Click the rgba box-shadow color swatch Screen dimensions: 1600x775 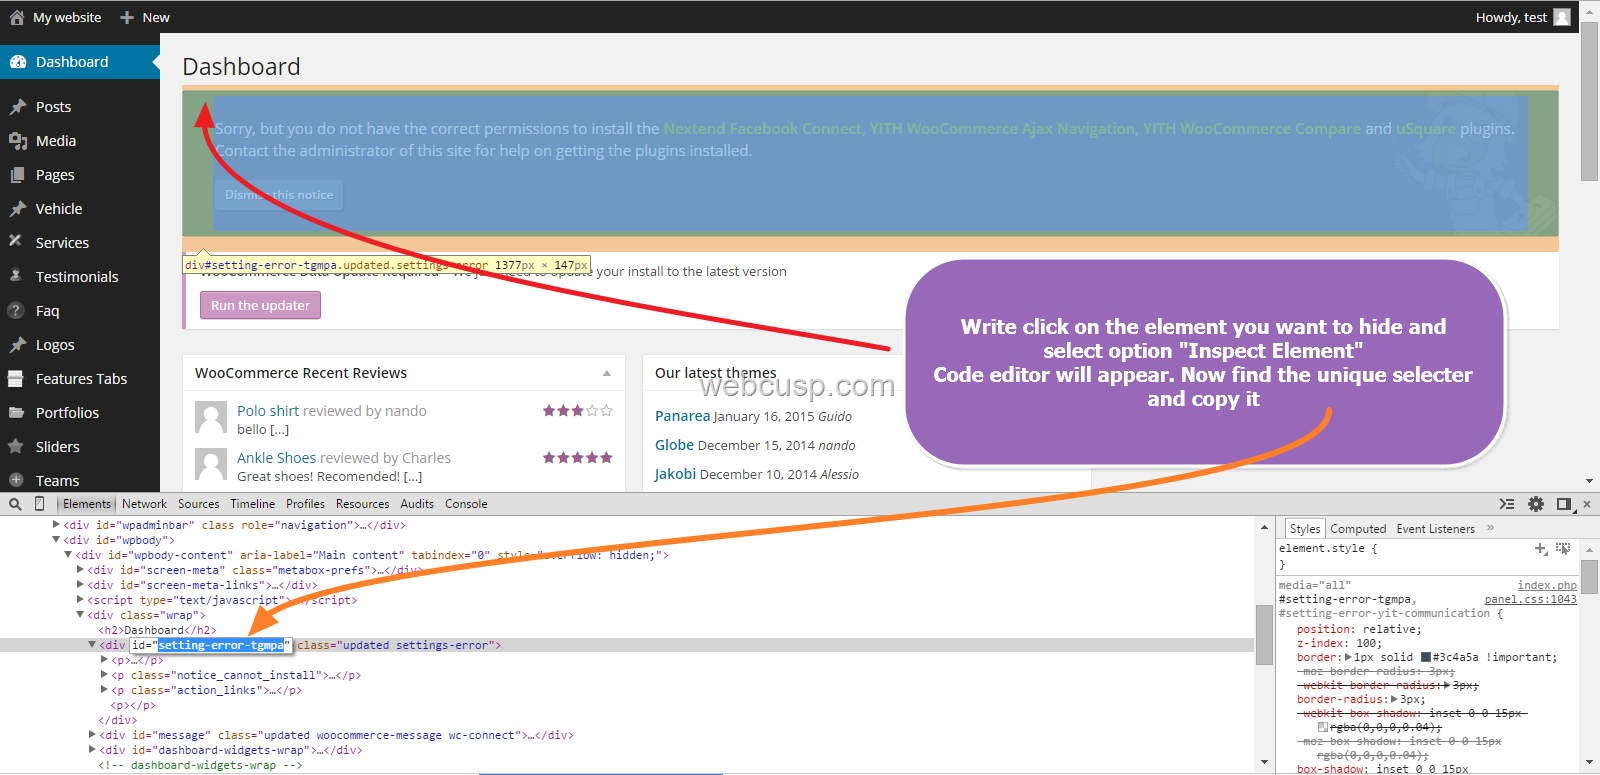[1322, 727]
